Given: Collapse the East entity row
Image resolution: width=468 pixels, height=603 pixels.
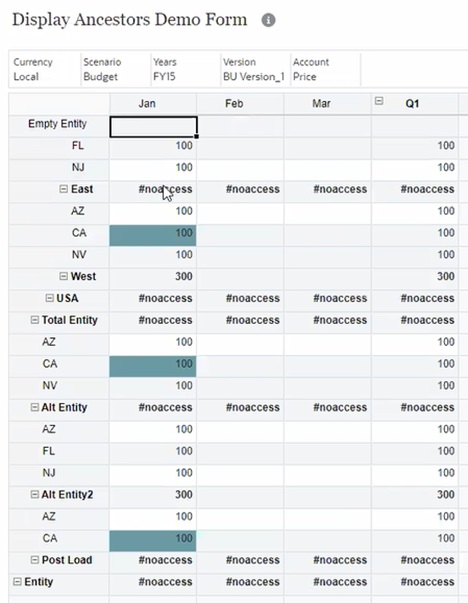Looking at the screenshot, I should pos(63,189).
